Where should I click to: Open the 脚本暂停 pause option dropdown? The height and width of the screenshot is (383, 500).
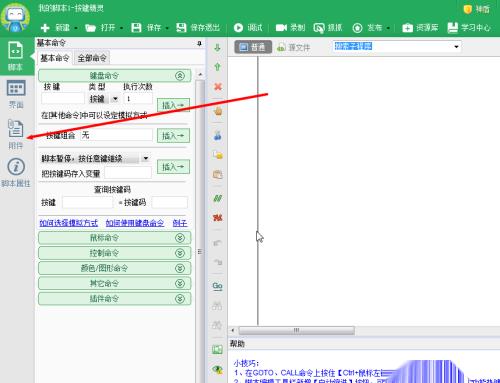(x=146, y=158)
